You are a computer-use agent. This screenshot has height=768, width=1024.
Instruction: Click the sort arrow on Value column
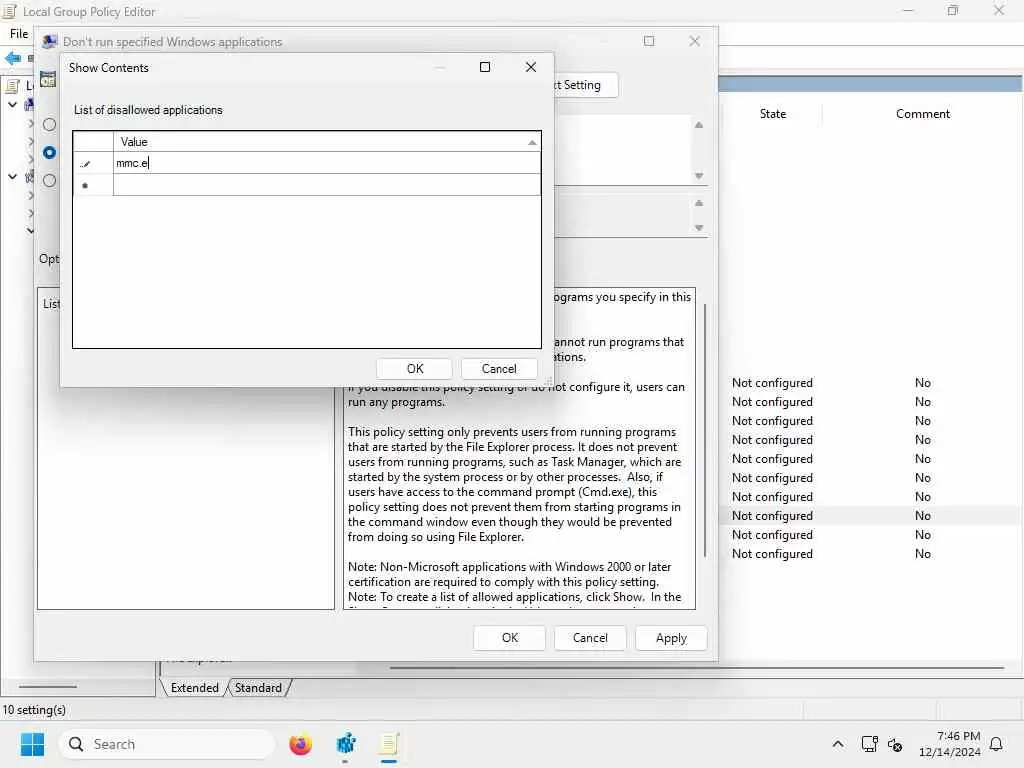[x=532, y=142]
